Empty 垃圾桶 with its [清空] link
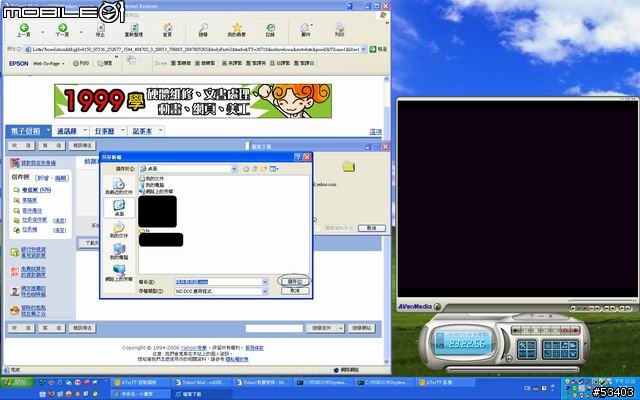Screen dimensions: 640x400 click(60, 230)
